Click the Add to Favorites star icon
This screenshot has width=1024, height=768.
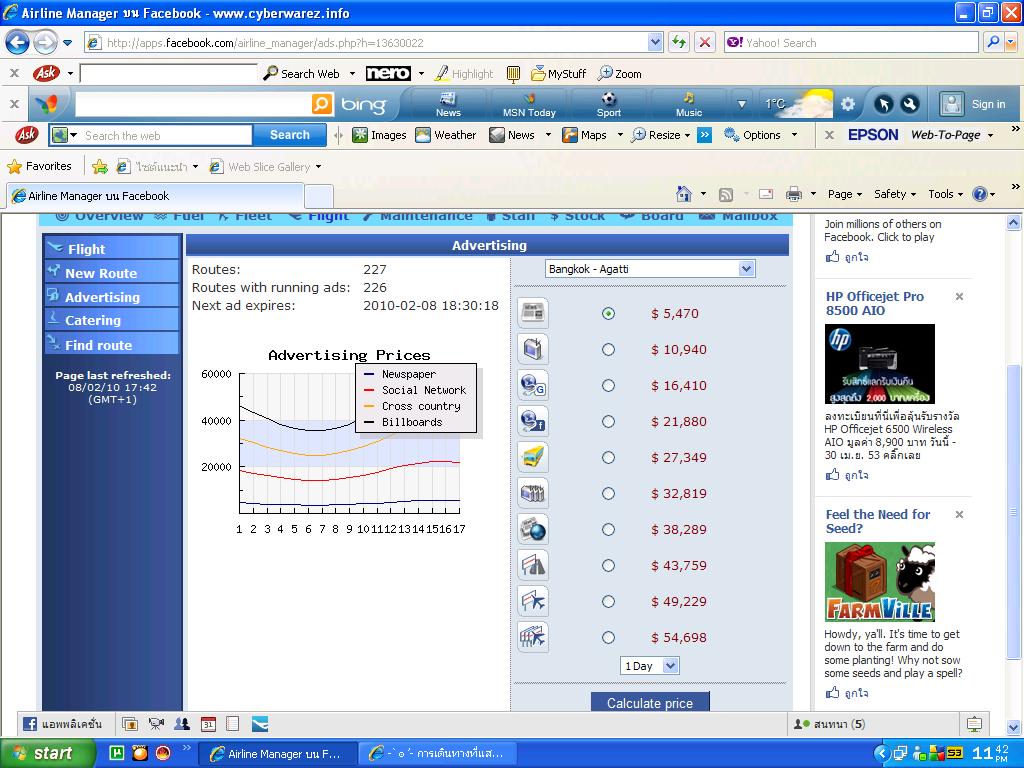(x=100, y=167)
